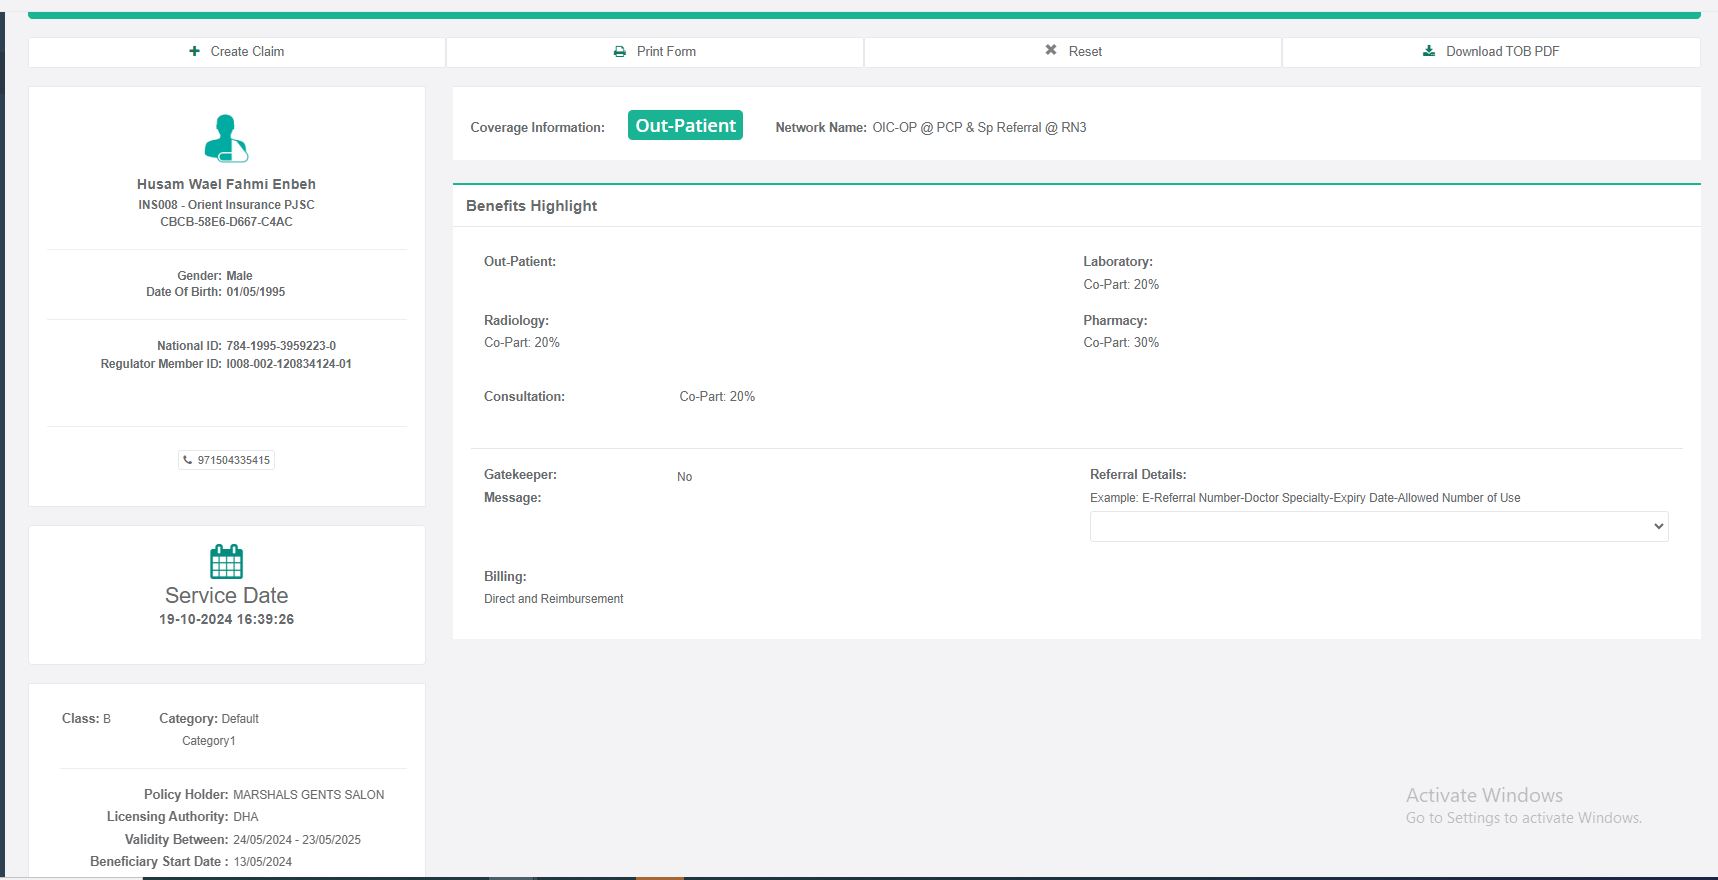Click patient name Husam Wael Fahmi Enbeh
Viewport: 1718px width, 880px height.
pyautogui.click(x=226, y=184)
